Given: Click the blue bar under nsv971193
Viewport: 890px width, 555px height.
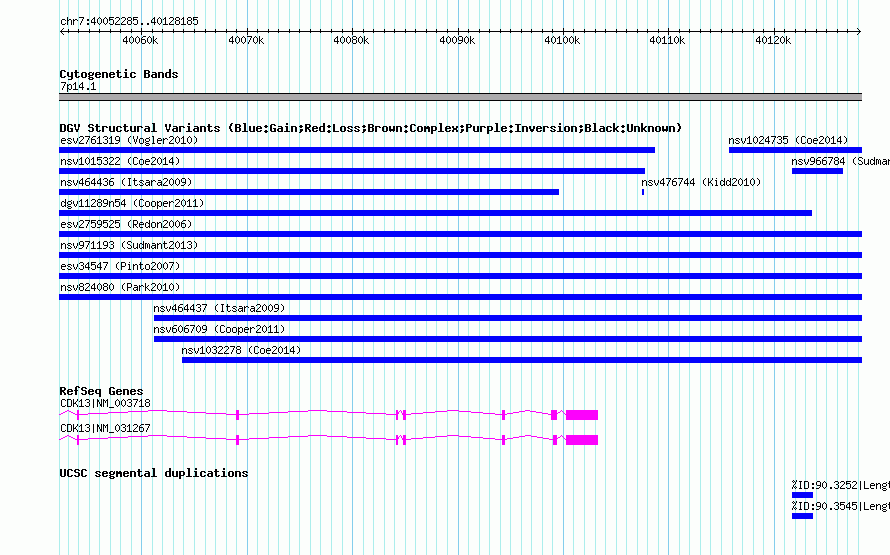Looking at the screenshot, I should 460,255.
